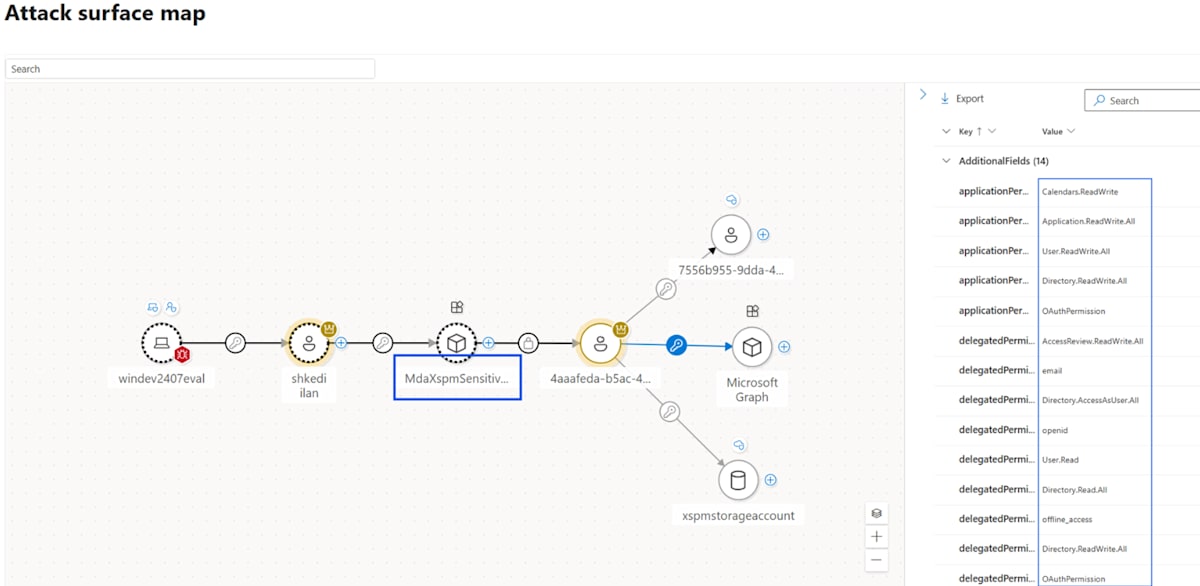
Task: Zoom out on the attack map
Action: pyautogui.click(x=876, y=559)
